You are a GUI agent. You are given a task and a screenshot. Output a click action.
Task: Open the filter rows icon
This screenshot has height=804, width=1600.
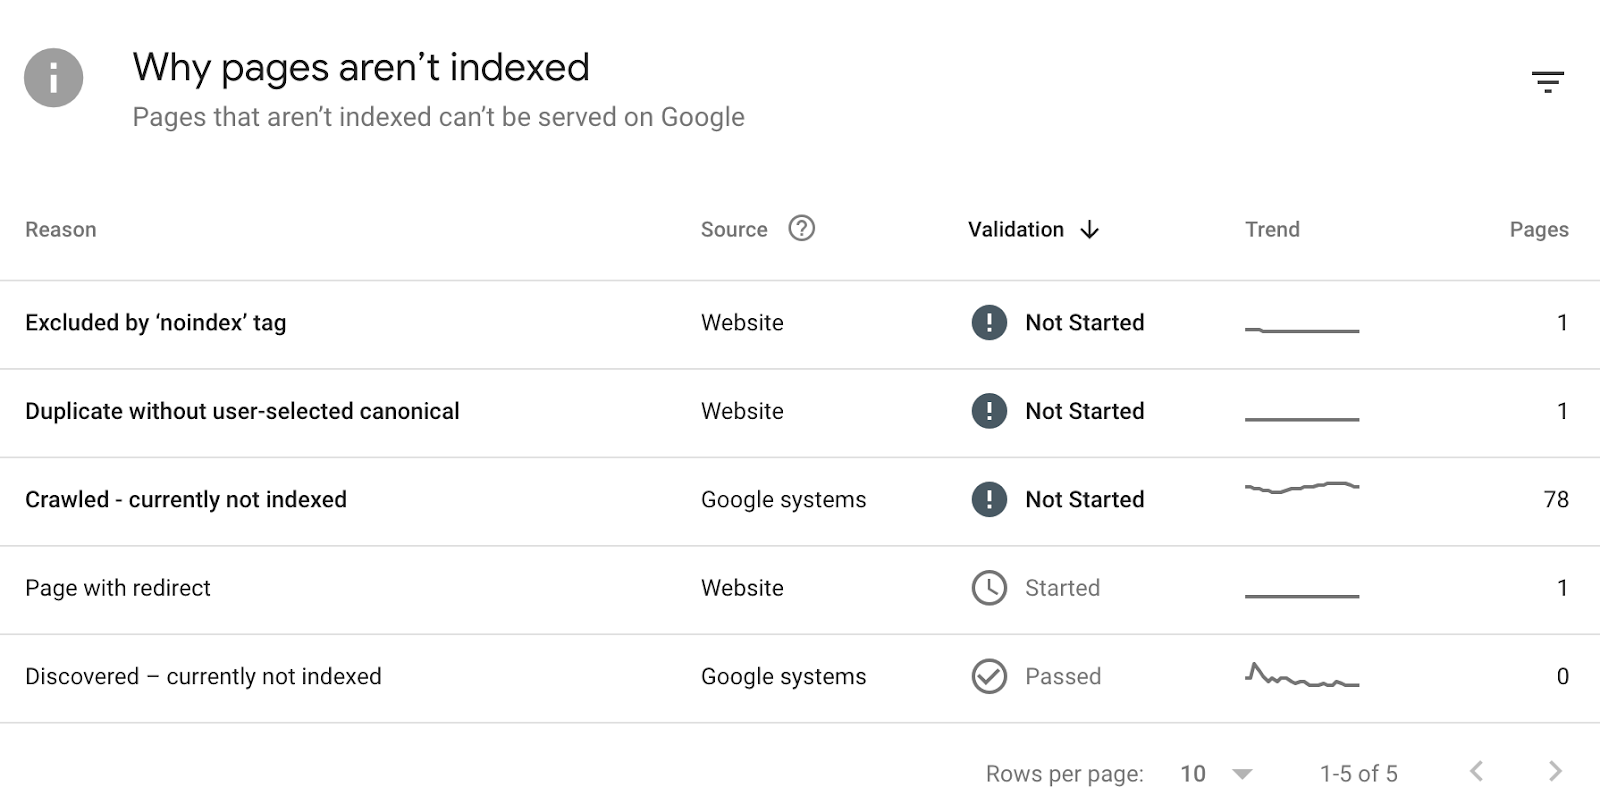(x=1547, y=82)
